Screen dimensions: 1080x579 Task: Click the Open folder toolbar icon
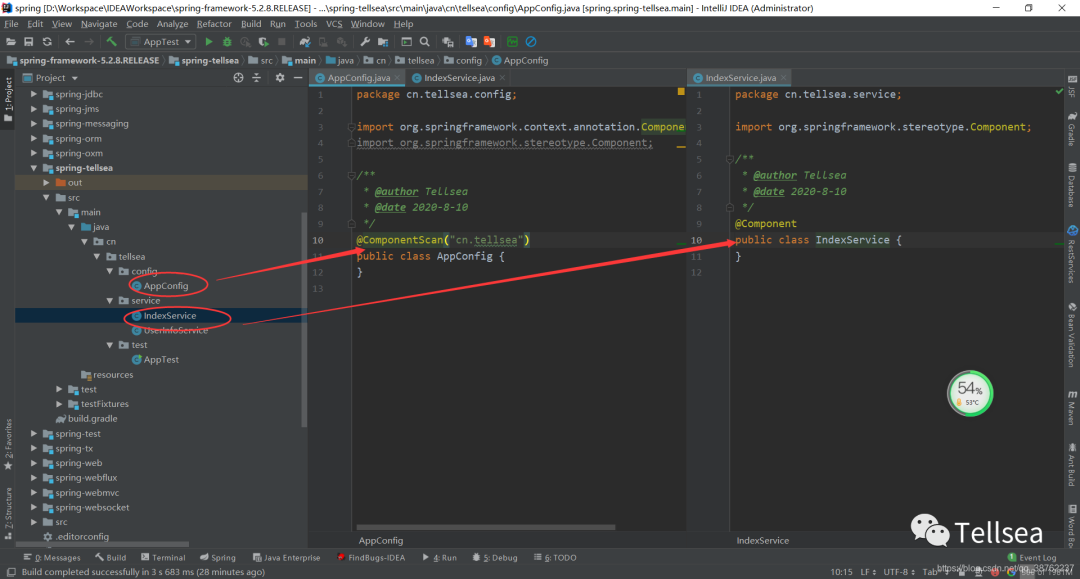pyautogui.click(x=10, y=42)
